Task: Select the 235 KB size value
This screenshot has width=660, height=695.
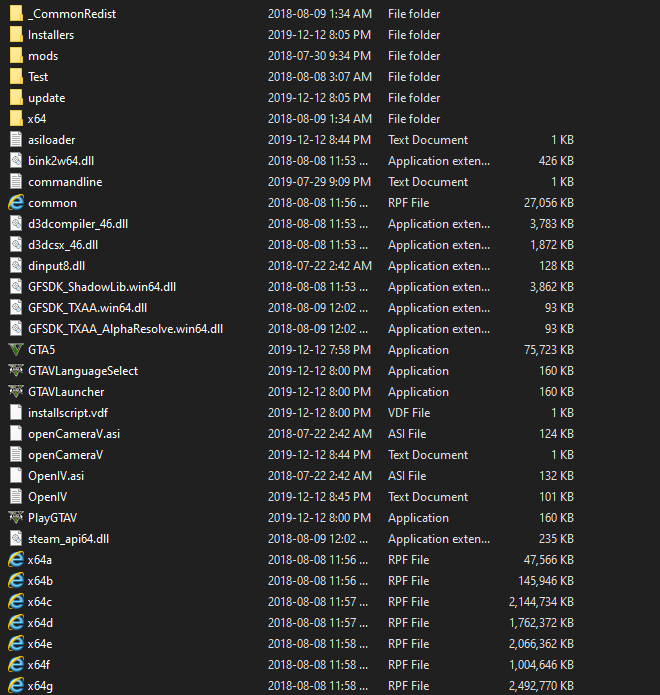Action: (556, 539)
